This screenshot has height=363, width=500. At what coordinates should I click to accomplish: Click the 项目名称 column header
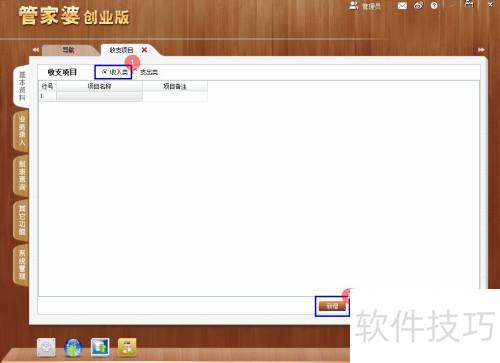[99, 86]
